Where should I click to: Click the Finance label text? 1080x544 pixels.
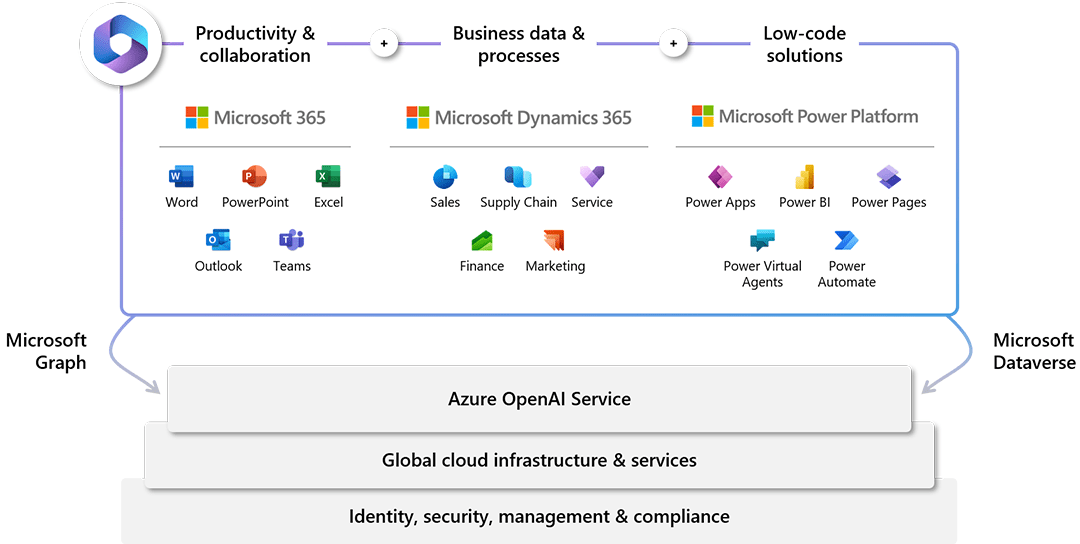point(481,266)
